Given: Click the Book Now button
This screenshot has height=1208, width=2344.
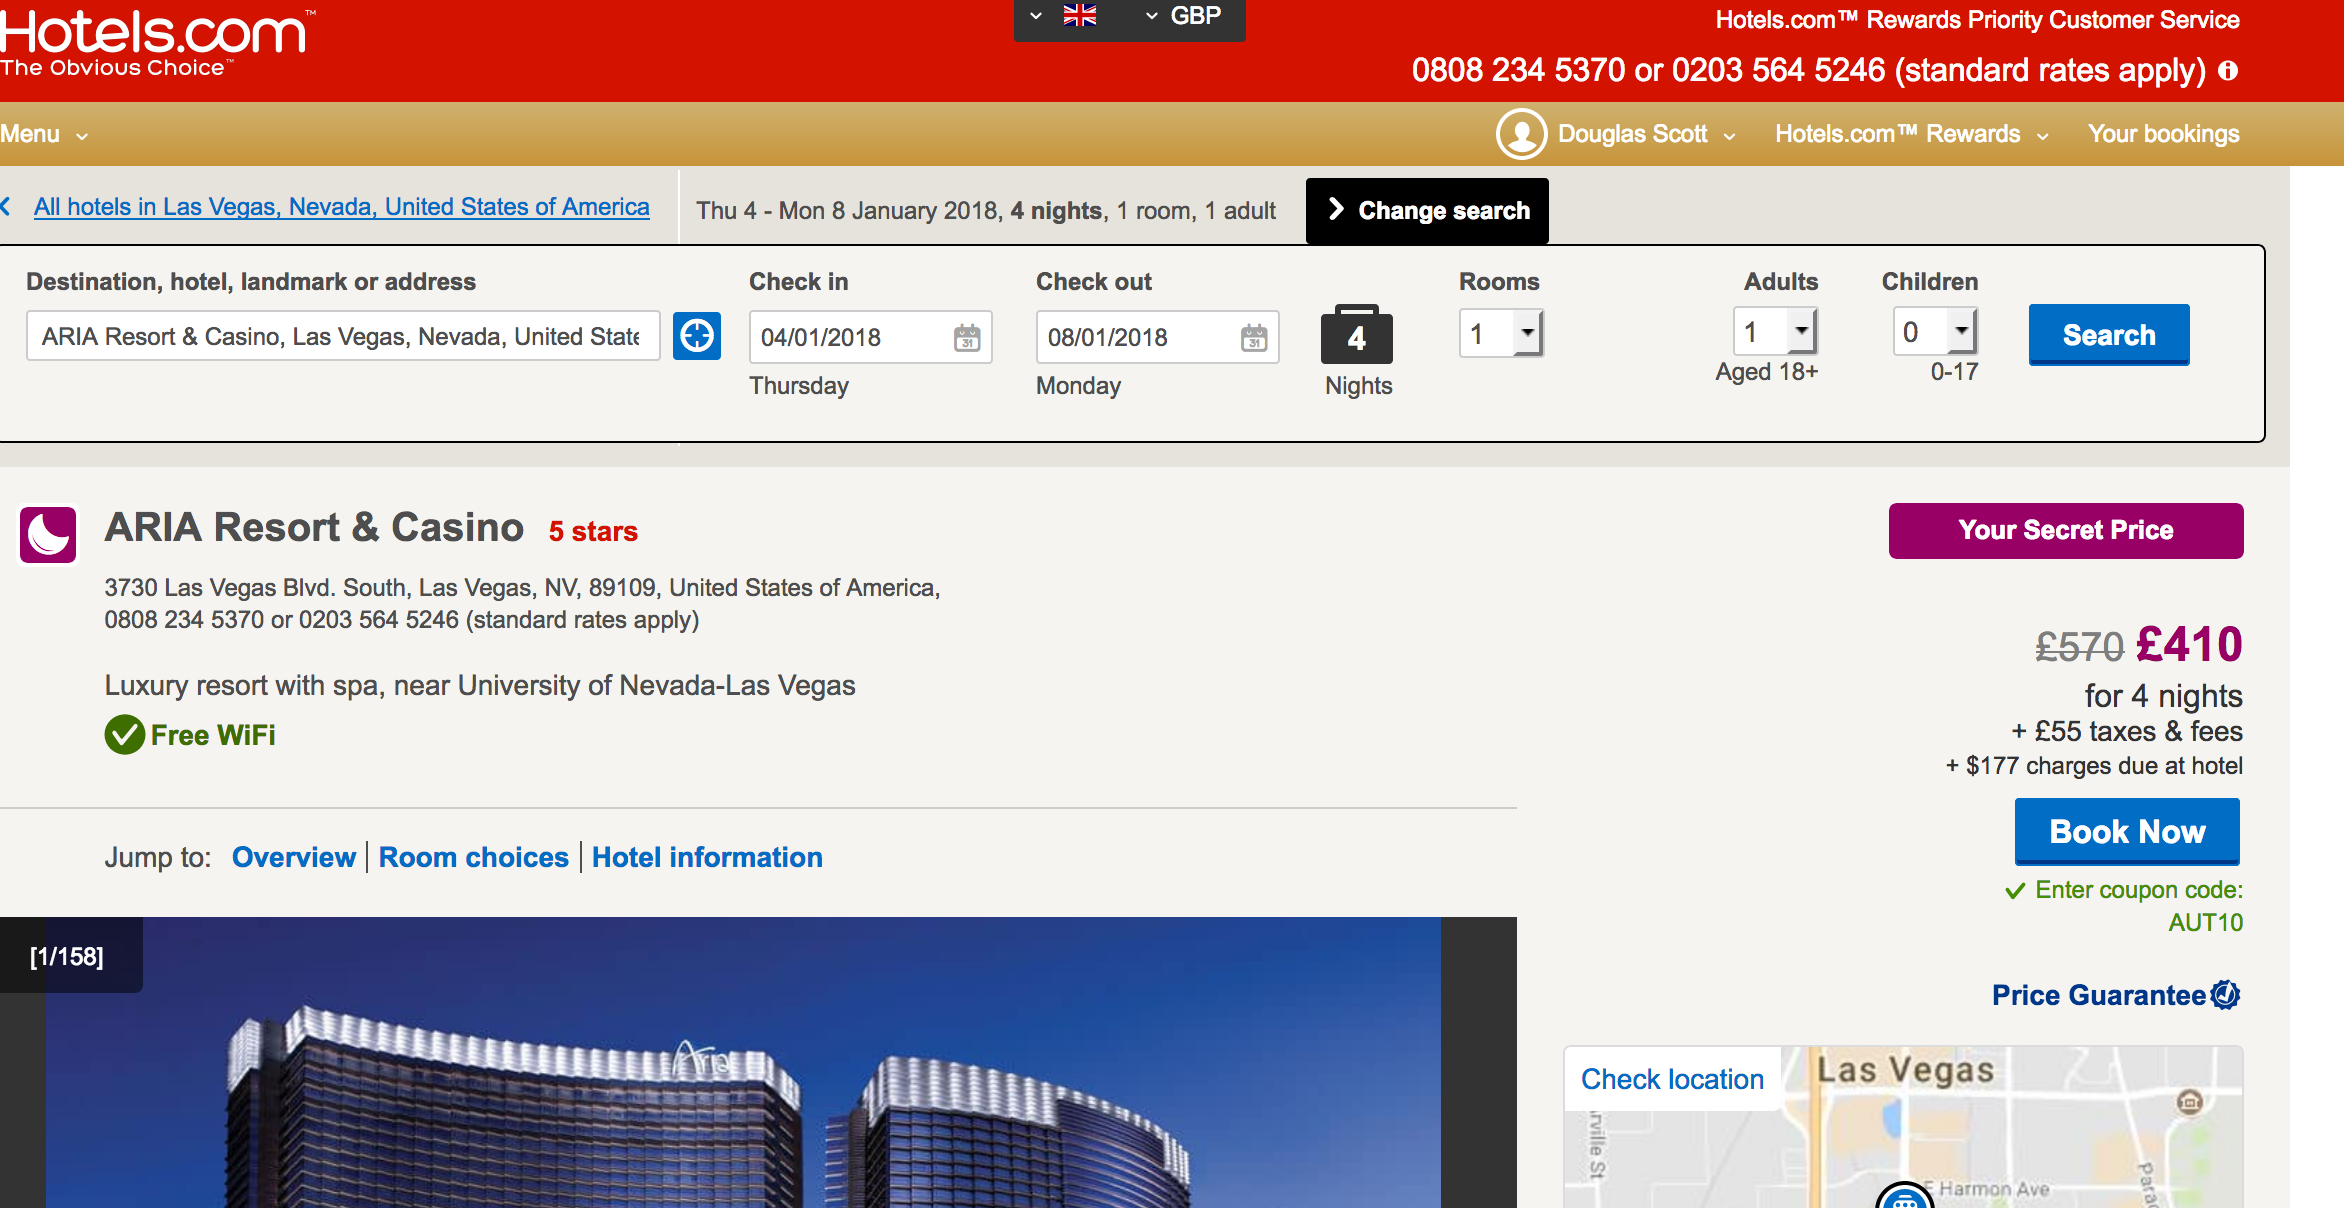Looking at the screenshot, I should pos(2127,832).
